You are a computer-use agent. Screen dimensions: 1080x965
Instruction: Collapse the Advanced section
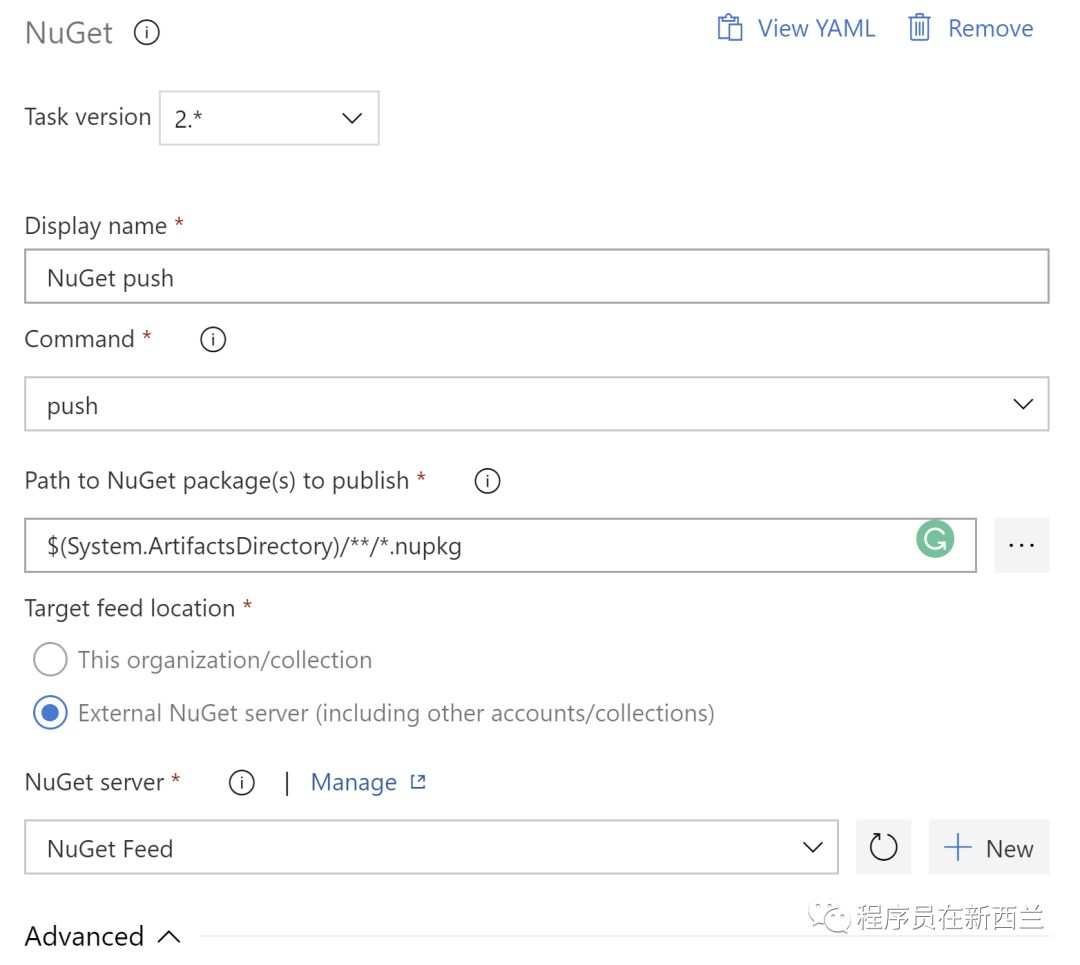[x=103, y=937]
